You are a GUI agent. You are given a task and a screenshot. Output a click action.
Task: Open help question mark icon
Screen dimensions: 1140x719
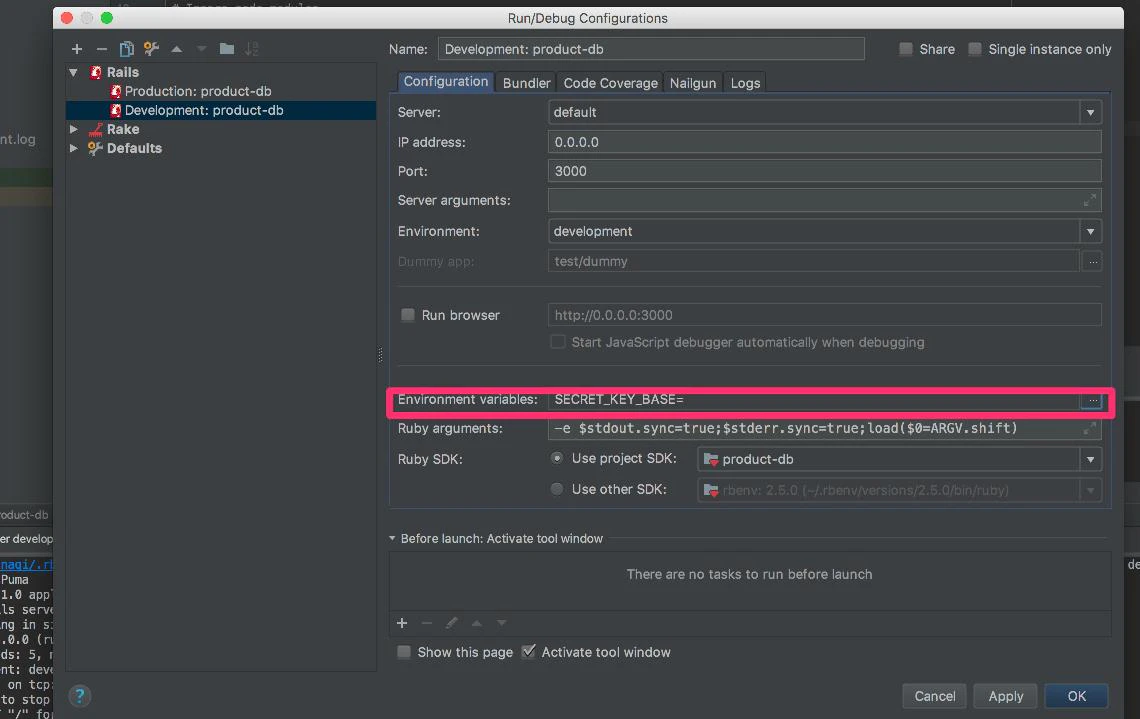(x=80, y=696)
